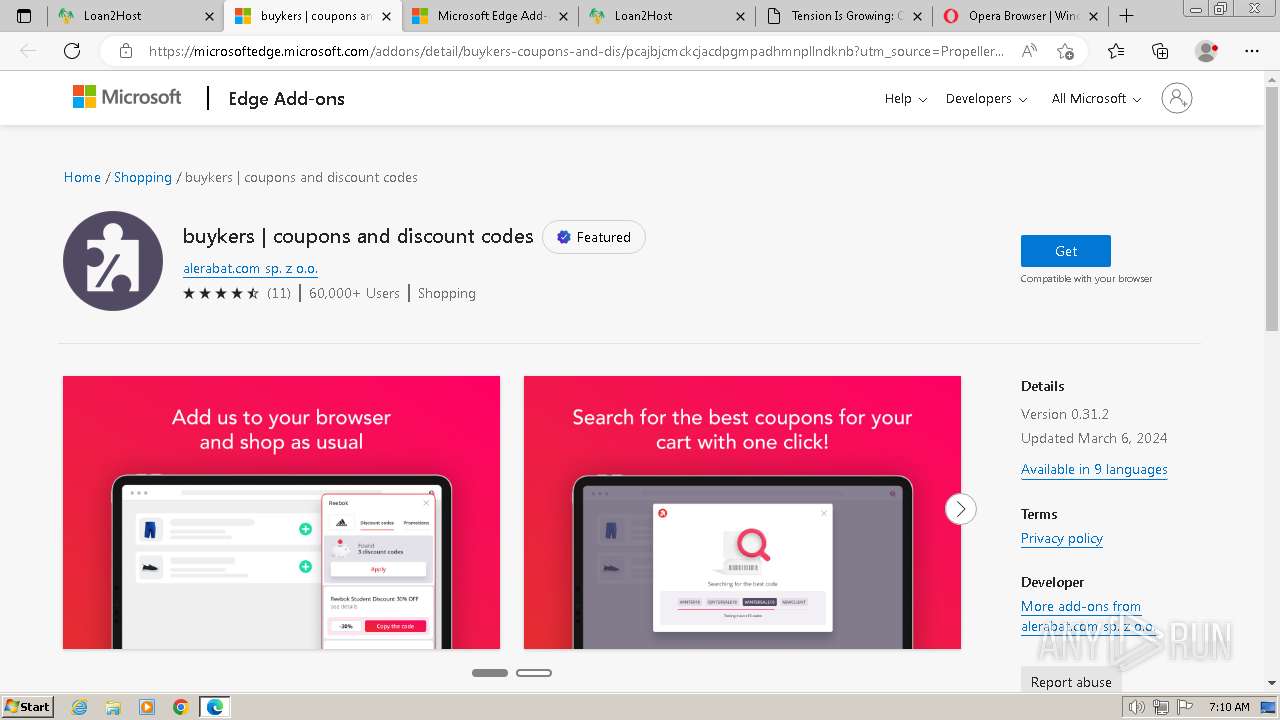Show next screenshot with arrow
1280x720 pixels.
960,509
